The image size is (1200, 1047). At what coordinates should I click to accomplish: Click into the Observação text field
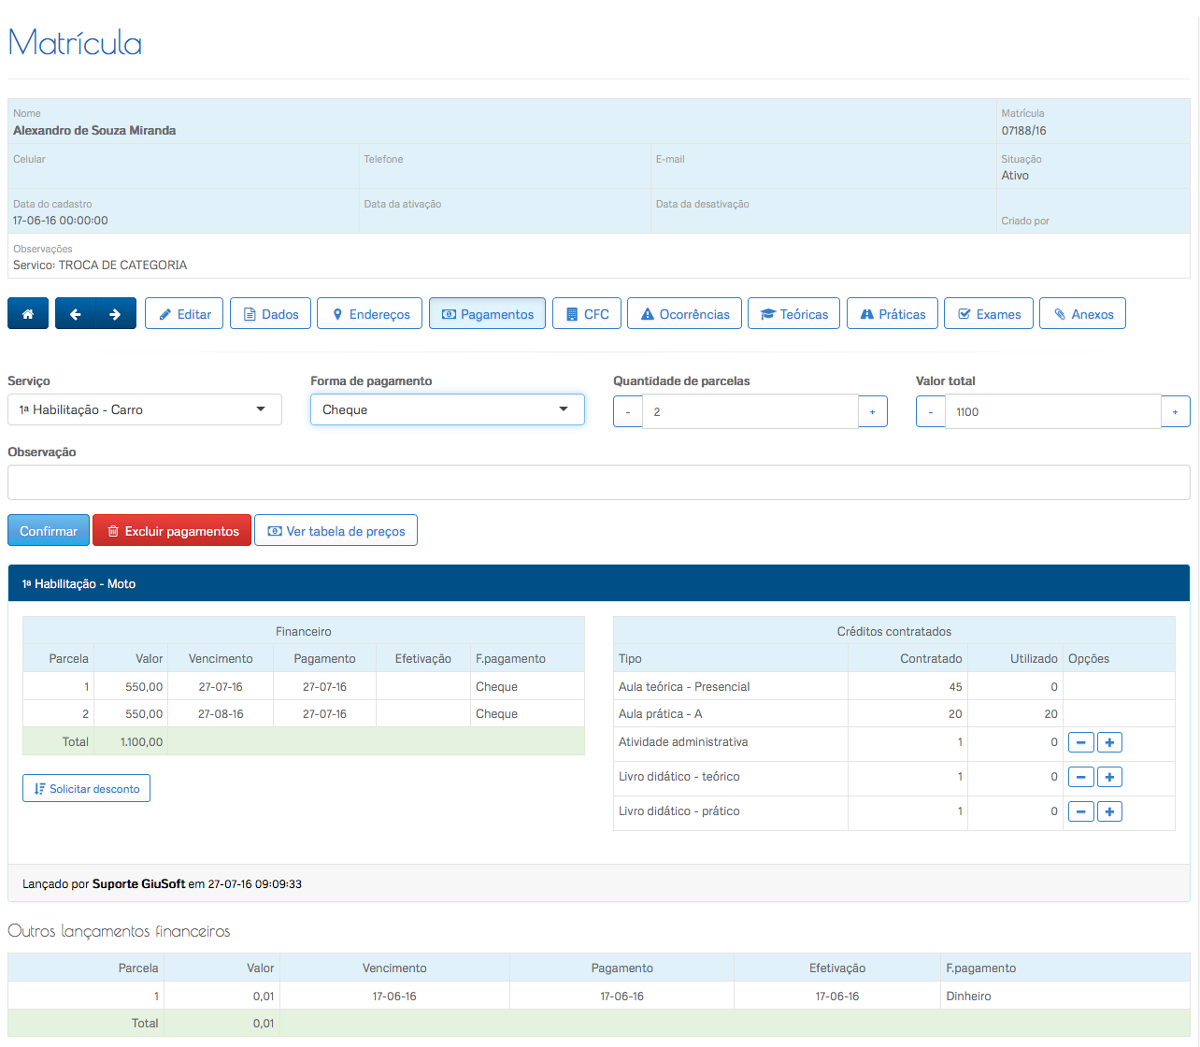tap(598, 482)
